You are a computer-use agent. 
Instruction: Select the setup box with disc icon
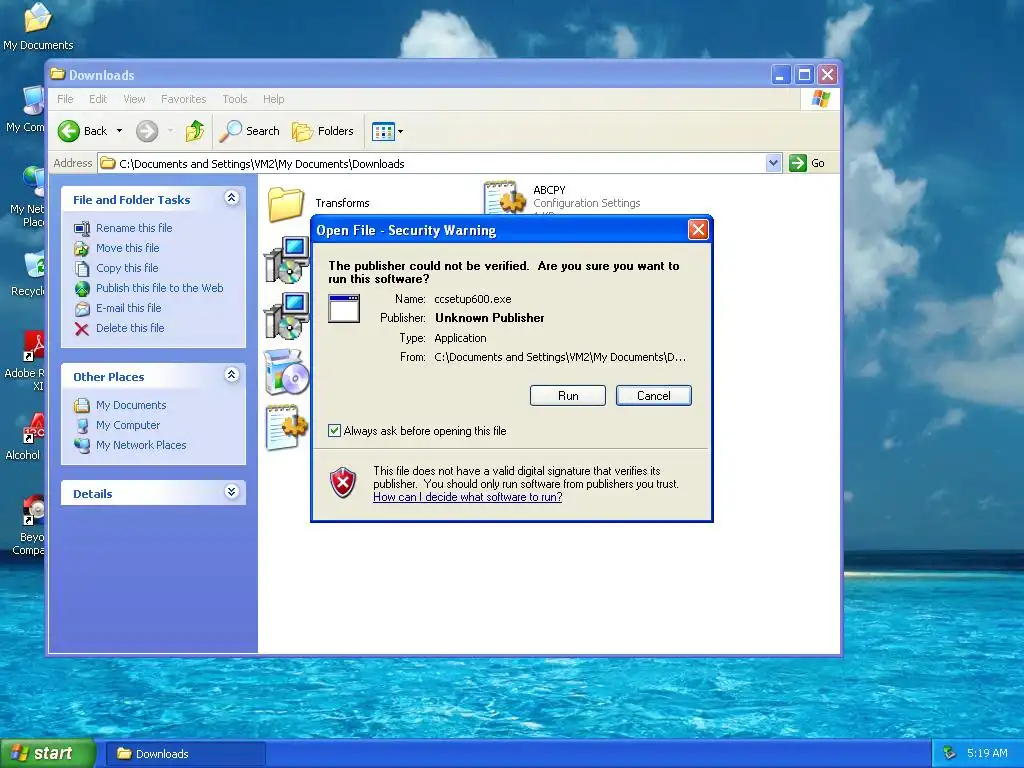point(286,372)
